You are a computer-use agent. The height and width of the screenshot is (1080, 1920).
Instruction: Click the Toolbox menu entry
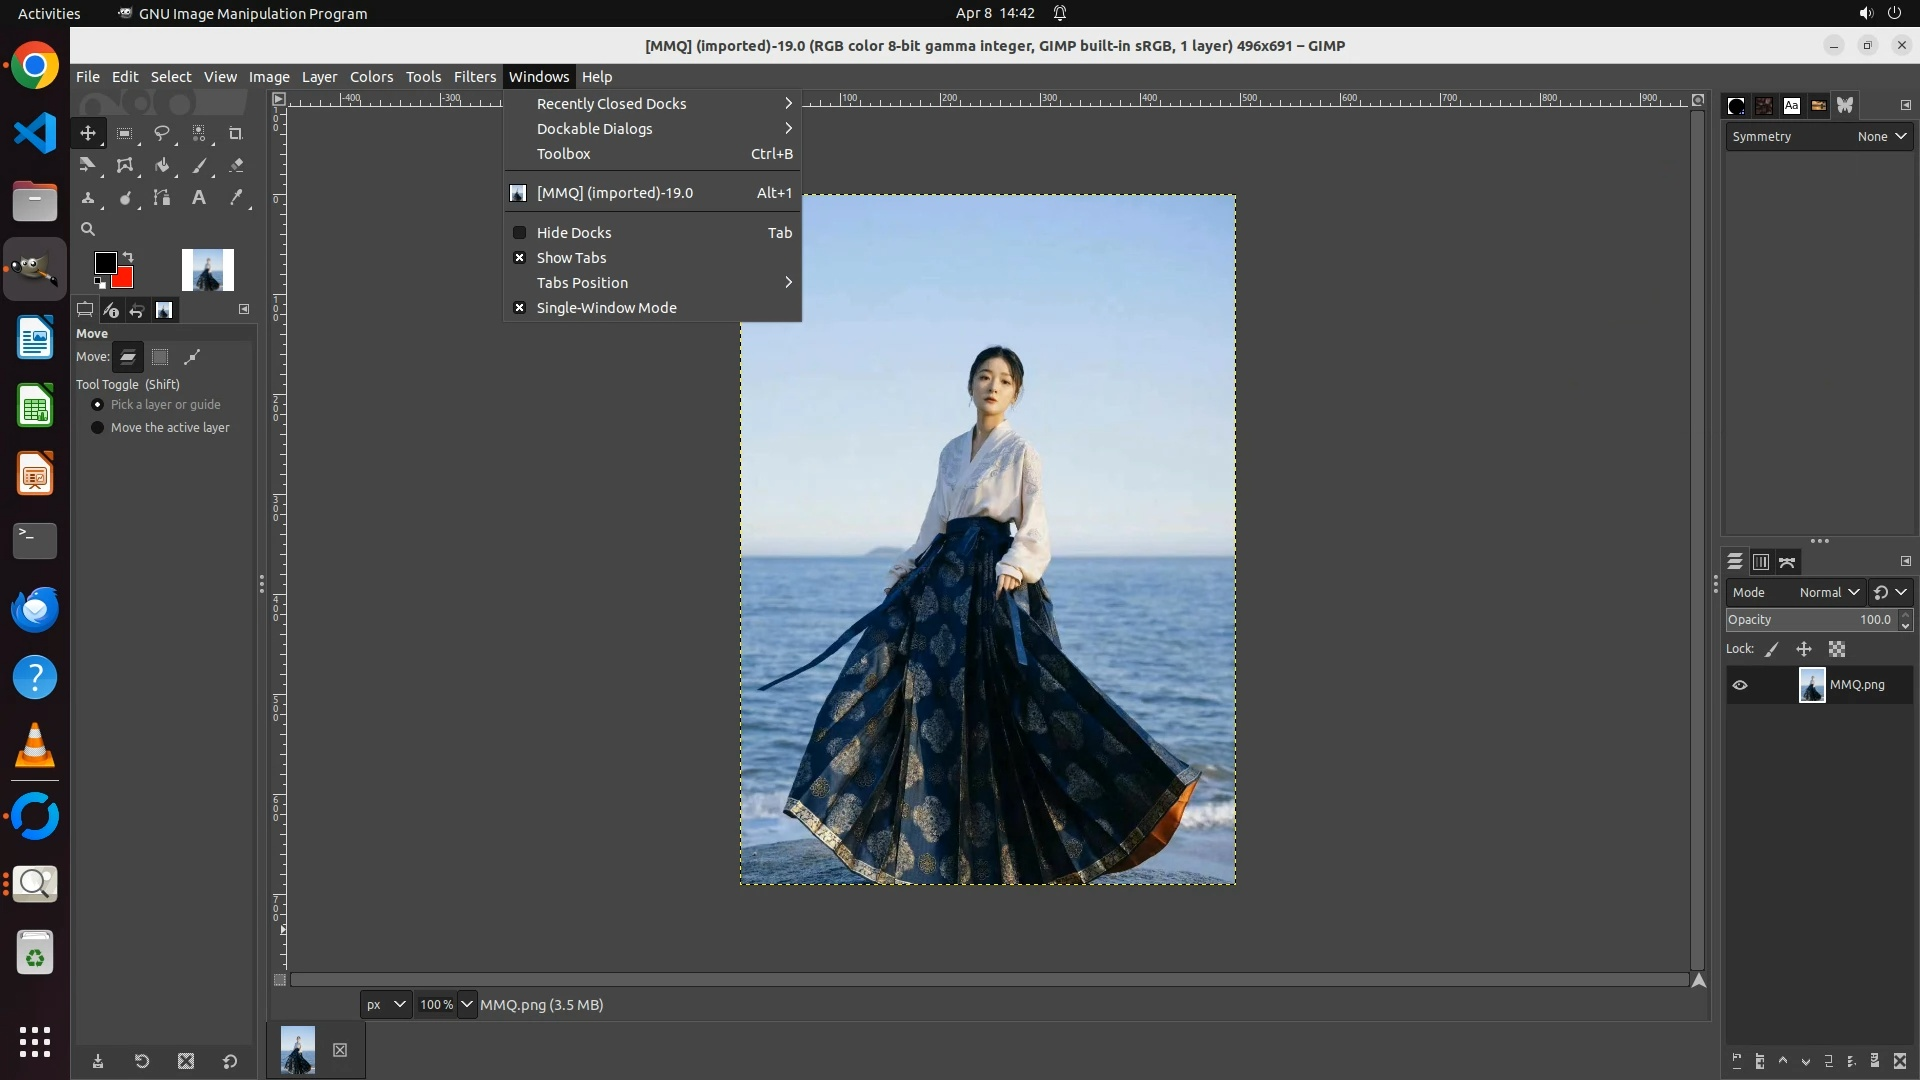pyautogui.click(x=564, y=154)
